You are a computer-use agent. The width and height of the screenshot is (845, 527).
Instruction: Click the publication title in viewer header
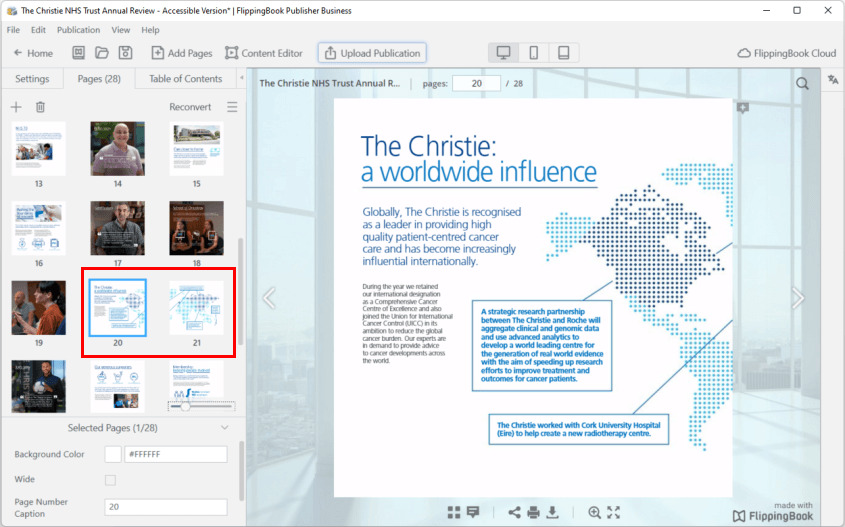pos(330,83)
